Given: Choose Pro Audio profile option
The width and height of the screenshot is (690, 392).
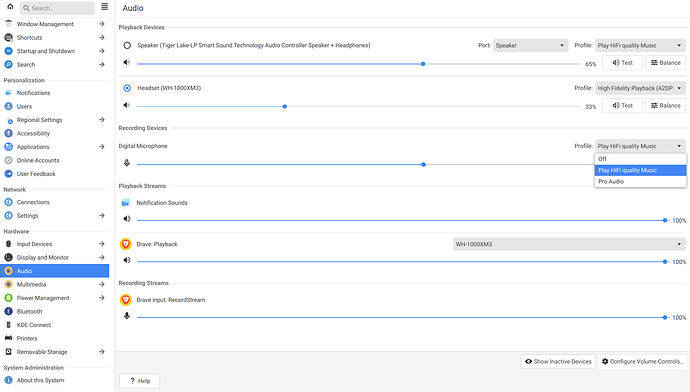Looking at the screenshot, I should point(640,182).
